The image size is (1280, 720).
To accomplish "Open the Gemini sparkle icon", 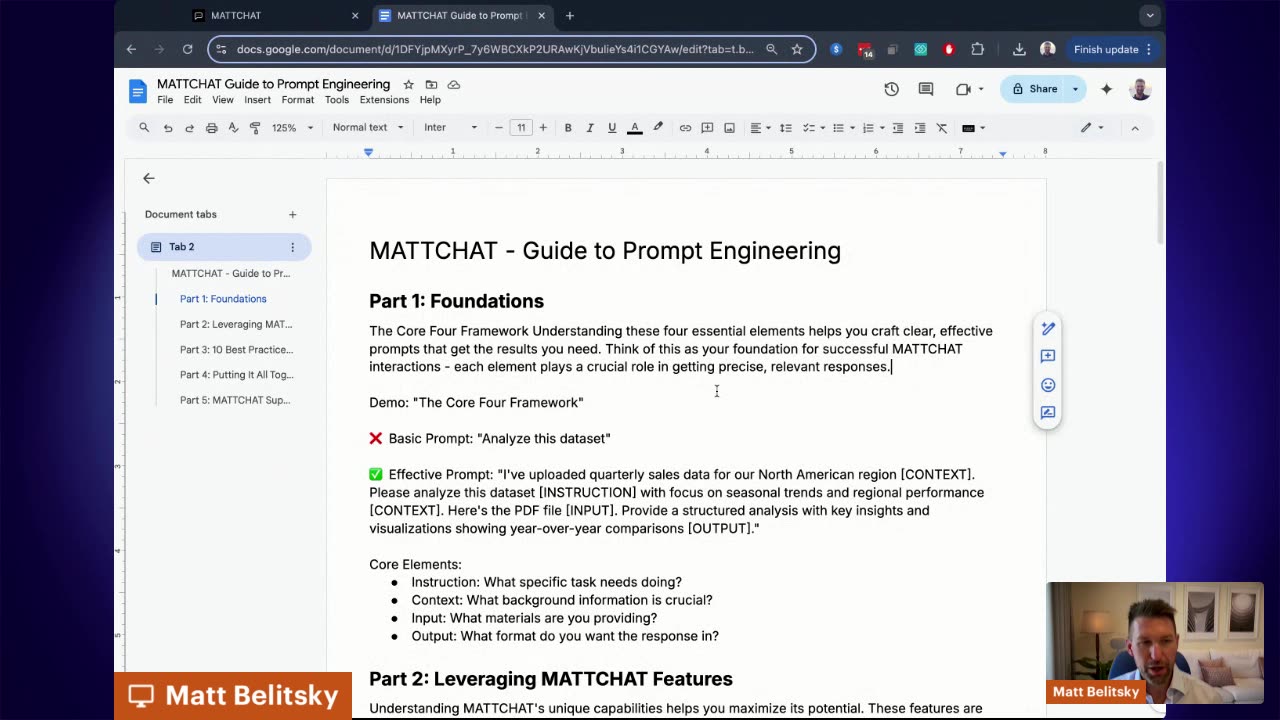I will pos(1106,89).
